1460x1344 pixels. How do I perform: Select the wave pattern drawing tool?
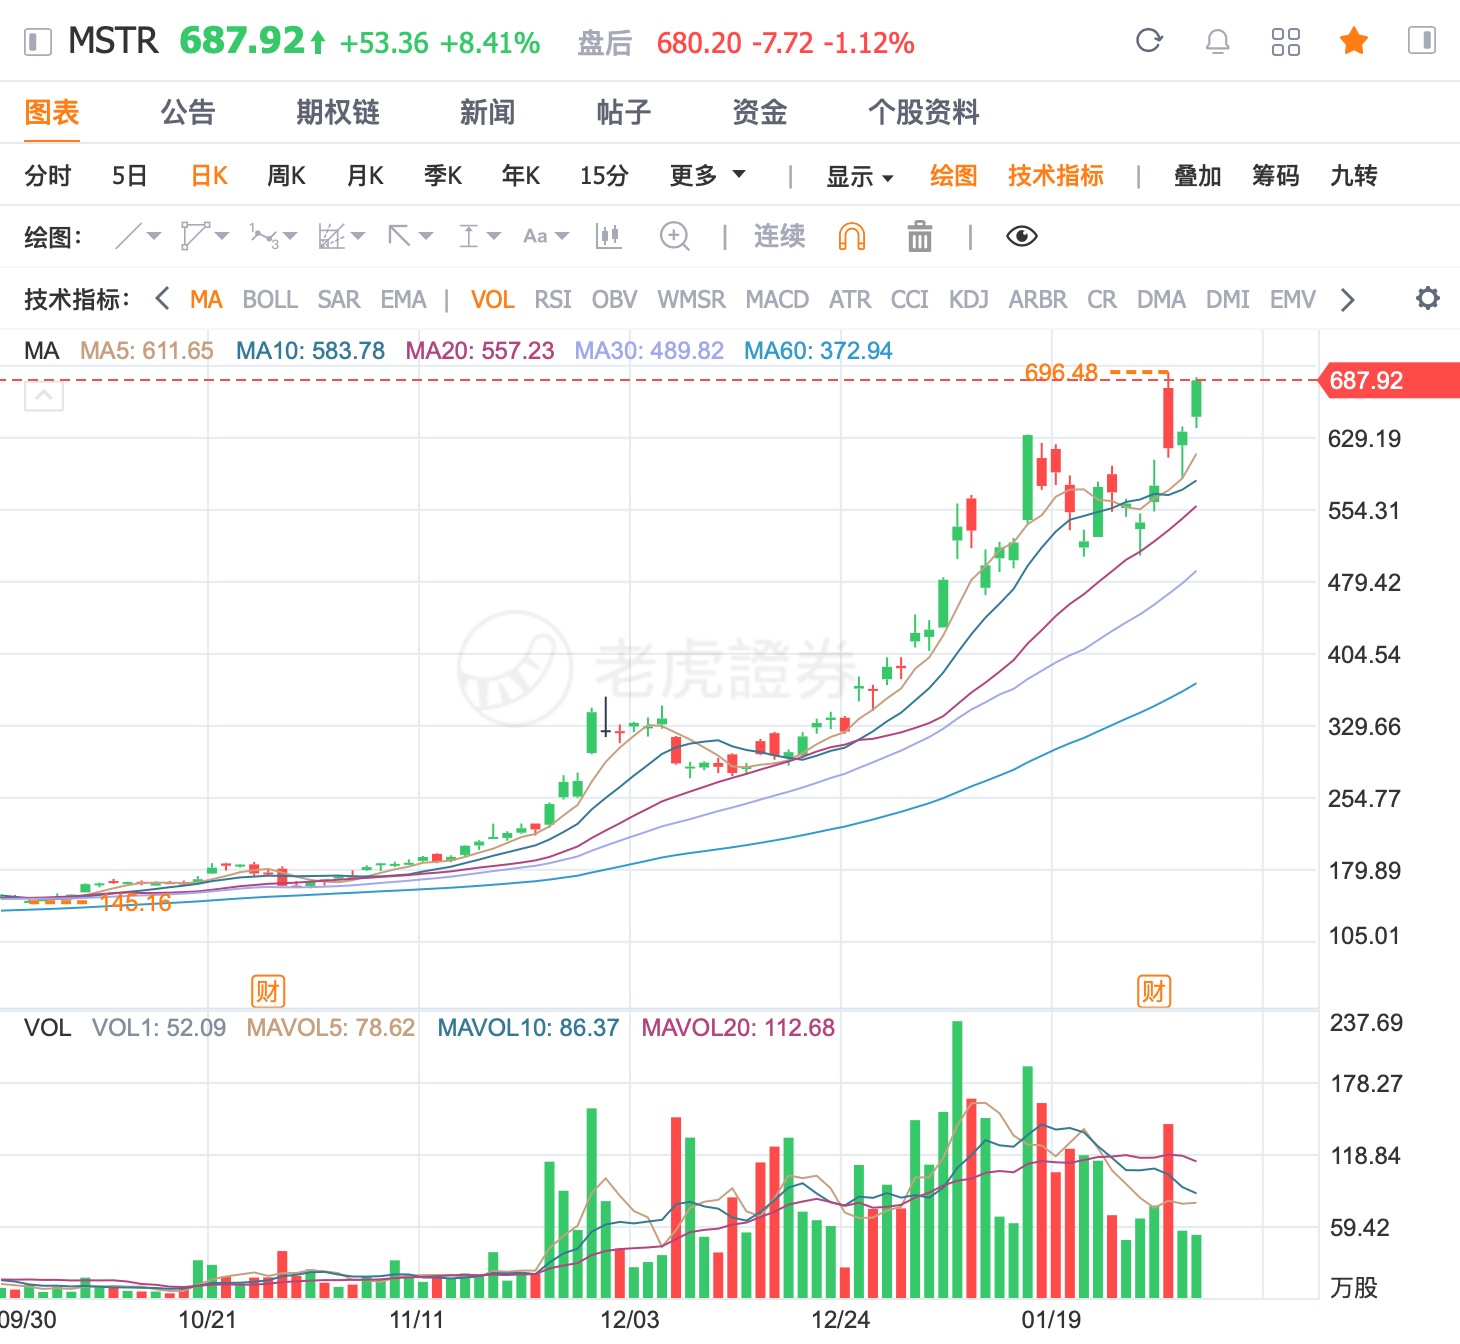[264, 236]
